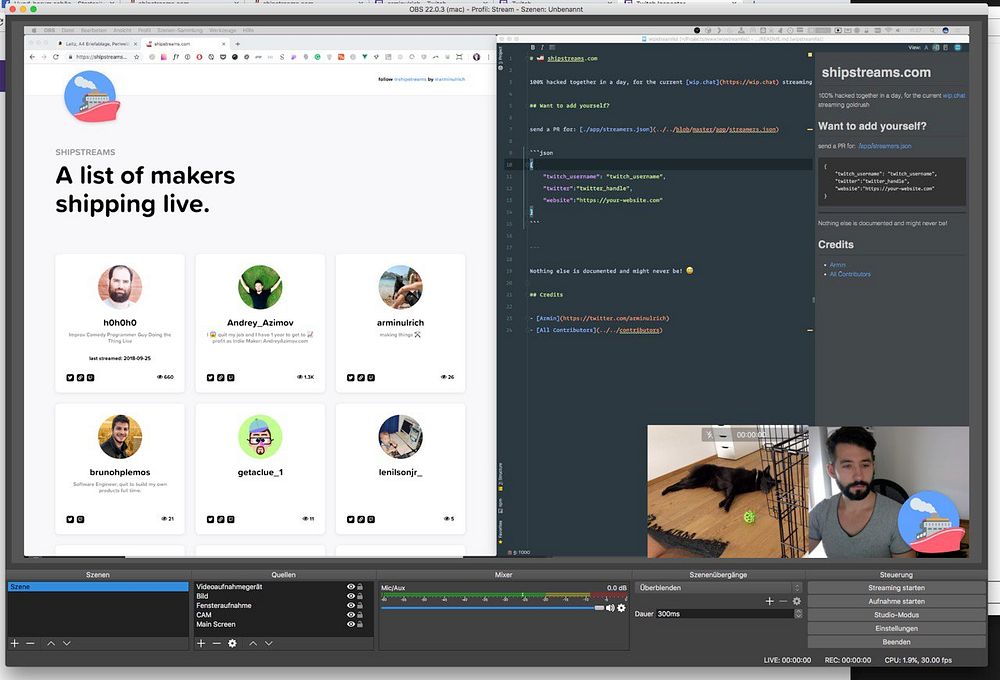Click new tab plus in previewed browser
This screenshot has width=1000, height=680.
pyautogui.click(x=237, y=44)
